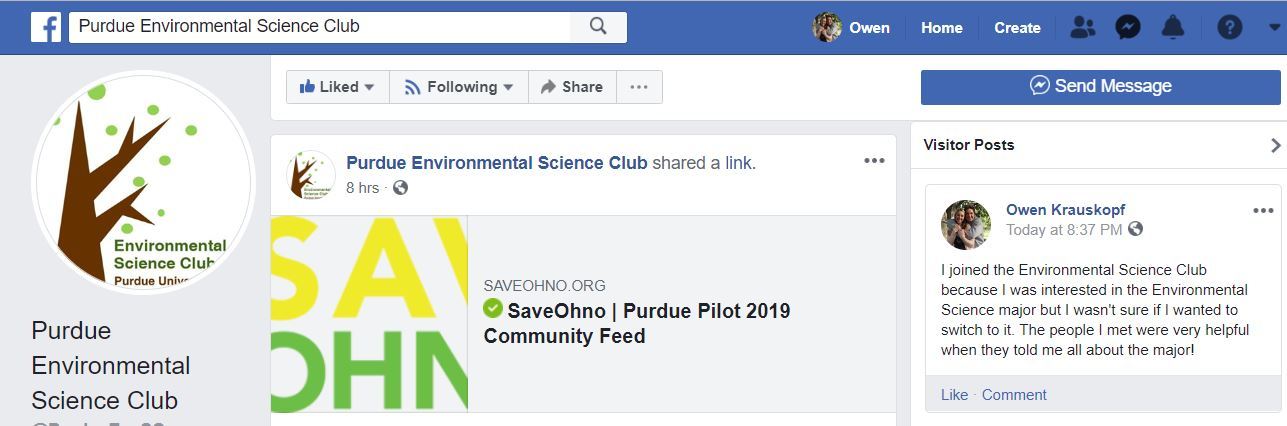Expand the Visitor Posts section arrow

point(1275,145)
